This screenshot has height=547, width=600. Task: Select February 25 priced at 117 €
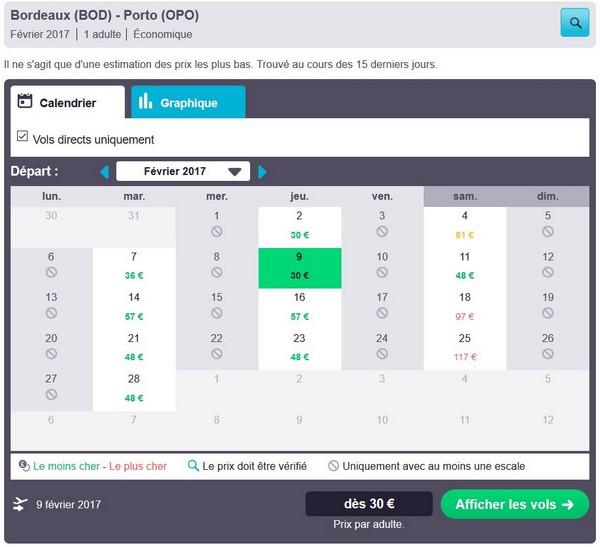click(x=465, y=348)
